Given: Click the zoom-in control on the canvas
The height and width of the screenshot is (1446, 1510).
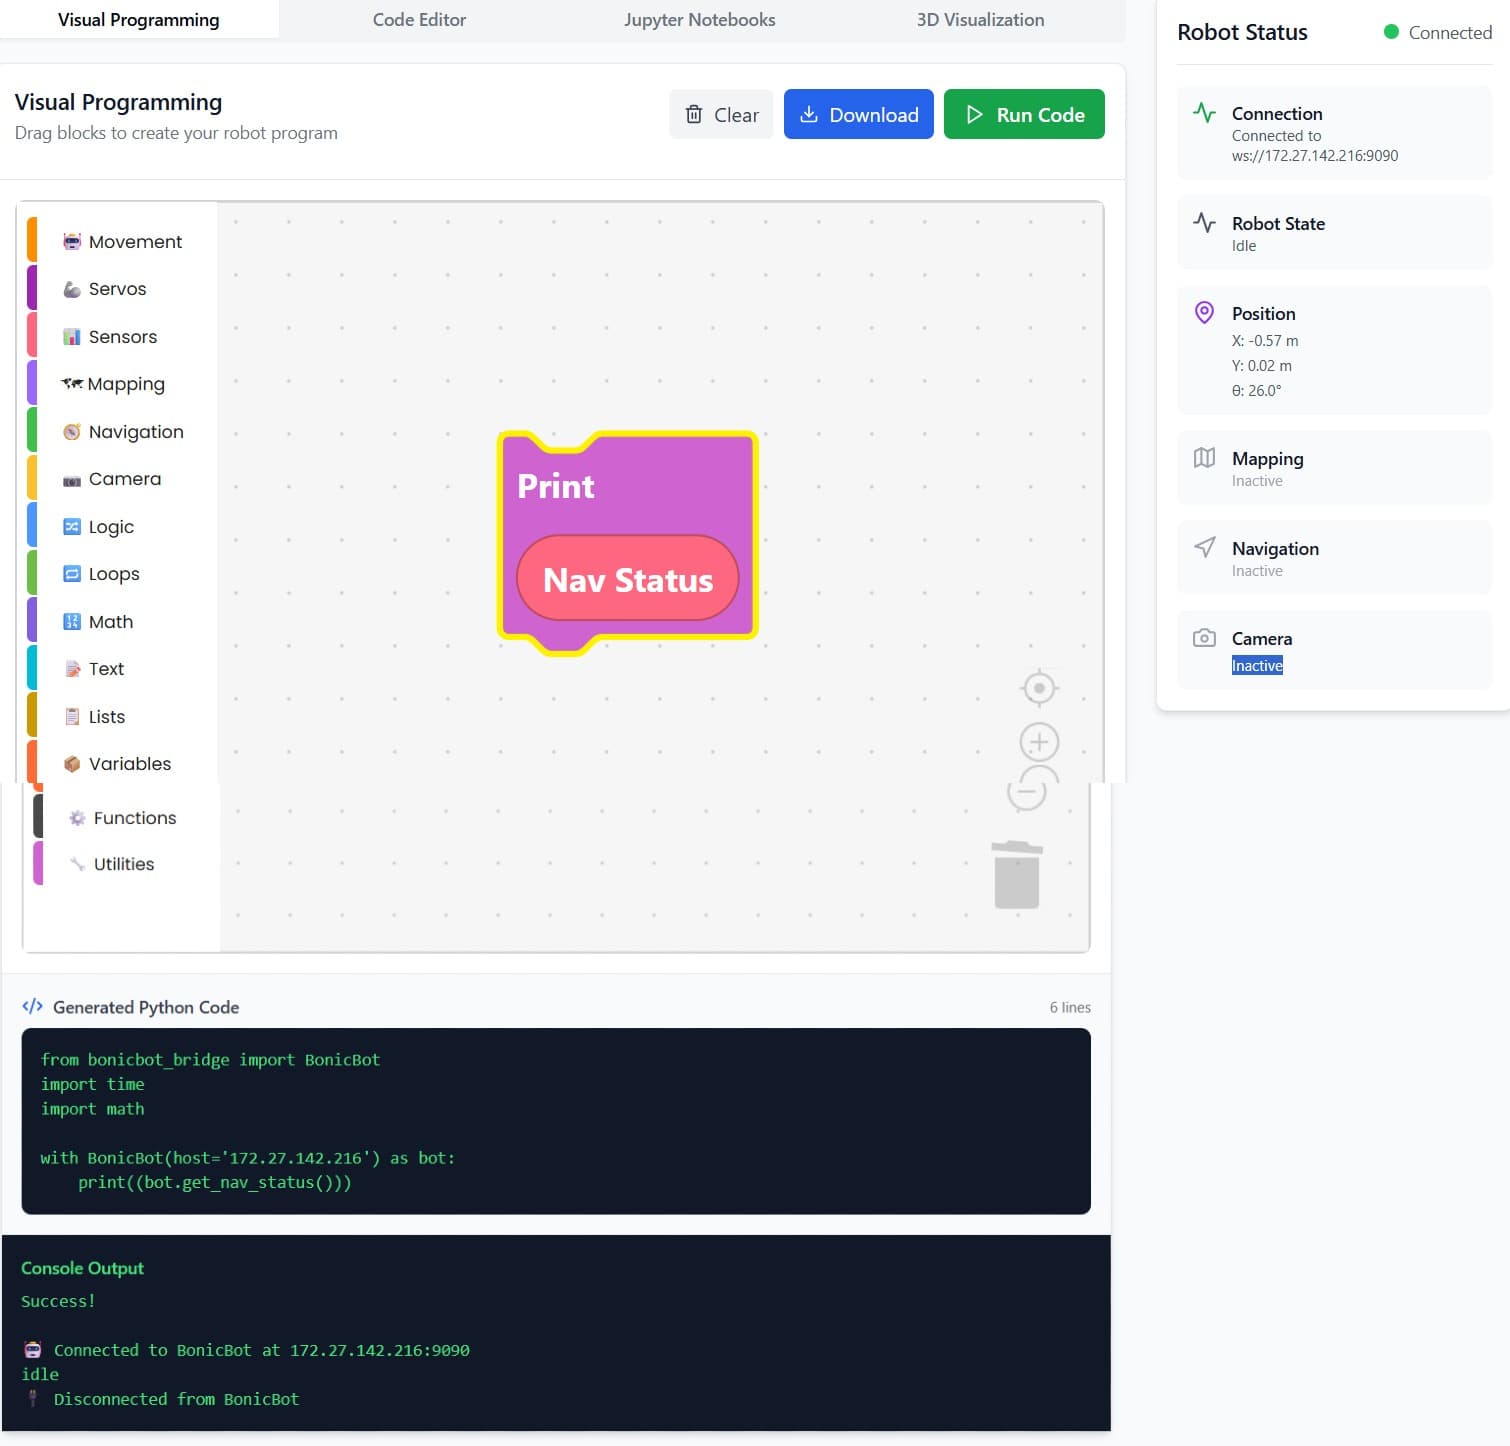Looking at the screenshot, I should [1038, 741].
